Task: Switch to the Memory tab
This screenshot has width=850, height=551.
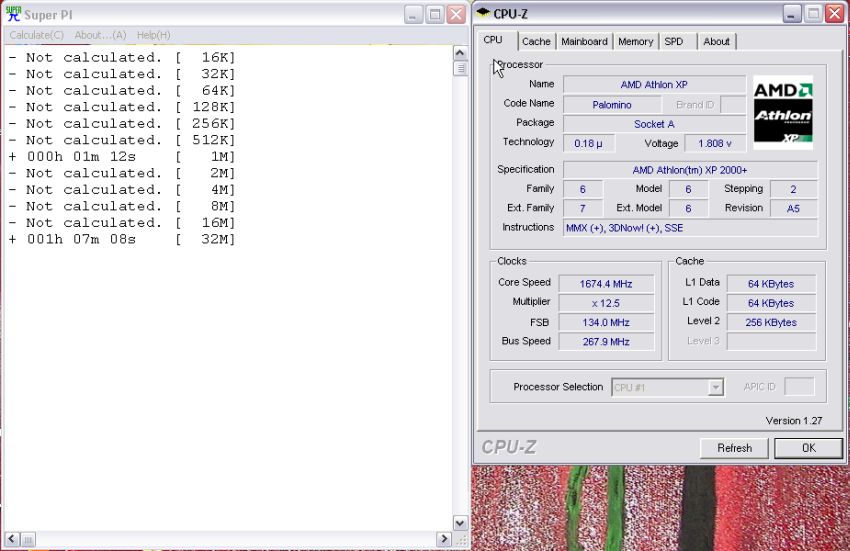Action: (x=635, y=41)
